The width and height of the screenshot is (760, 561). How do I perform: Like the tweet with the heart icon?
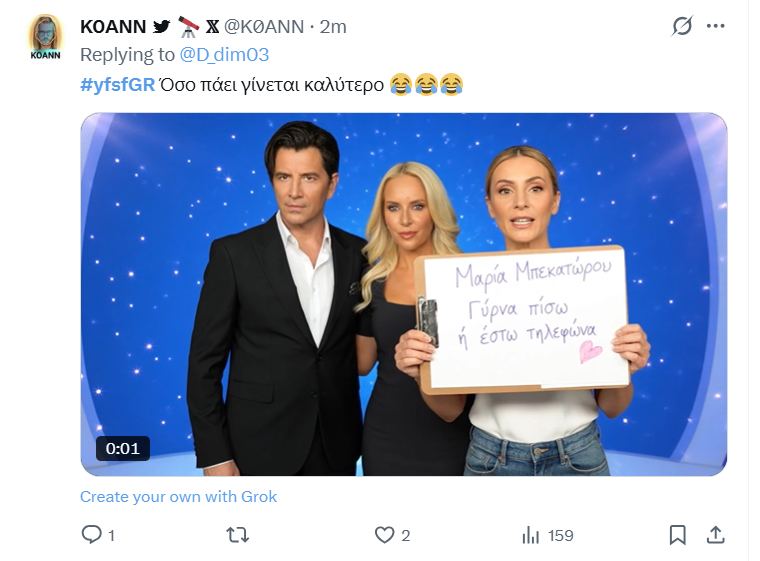click(x=385, y=536)
